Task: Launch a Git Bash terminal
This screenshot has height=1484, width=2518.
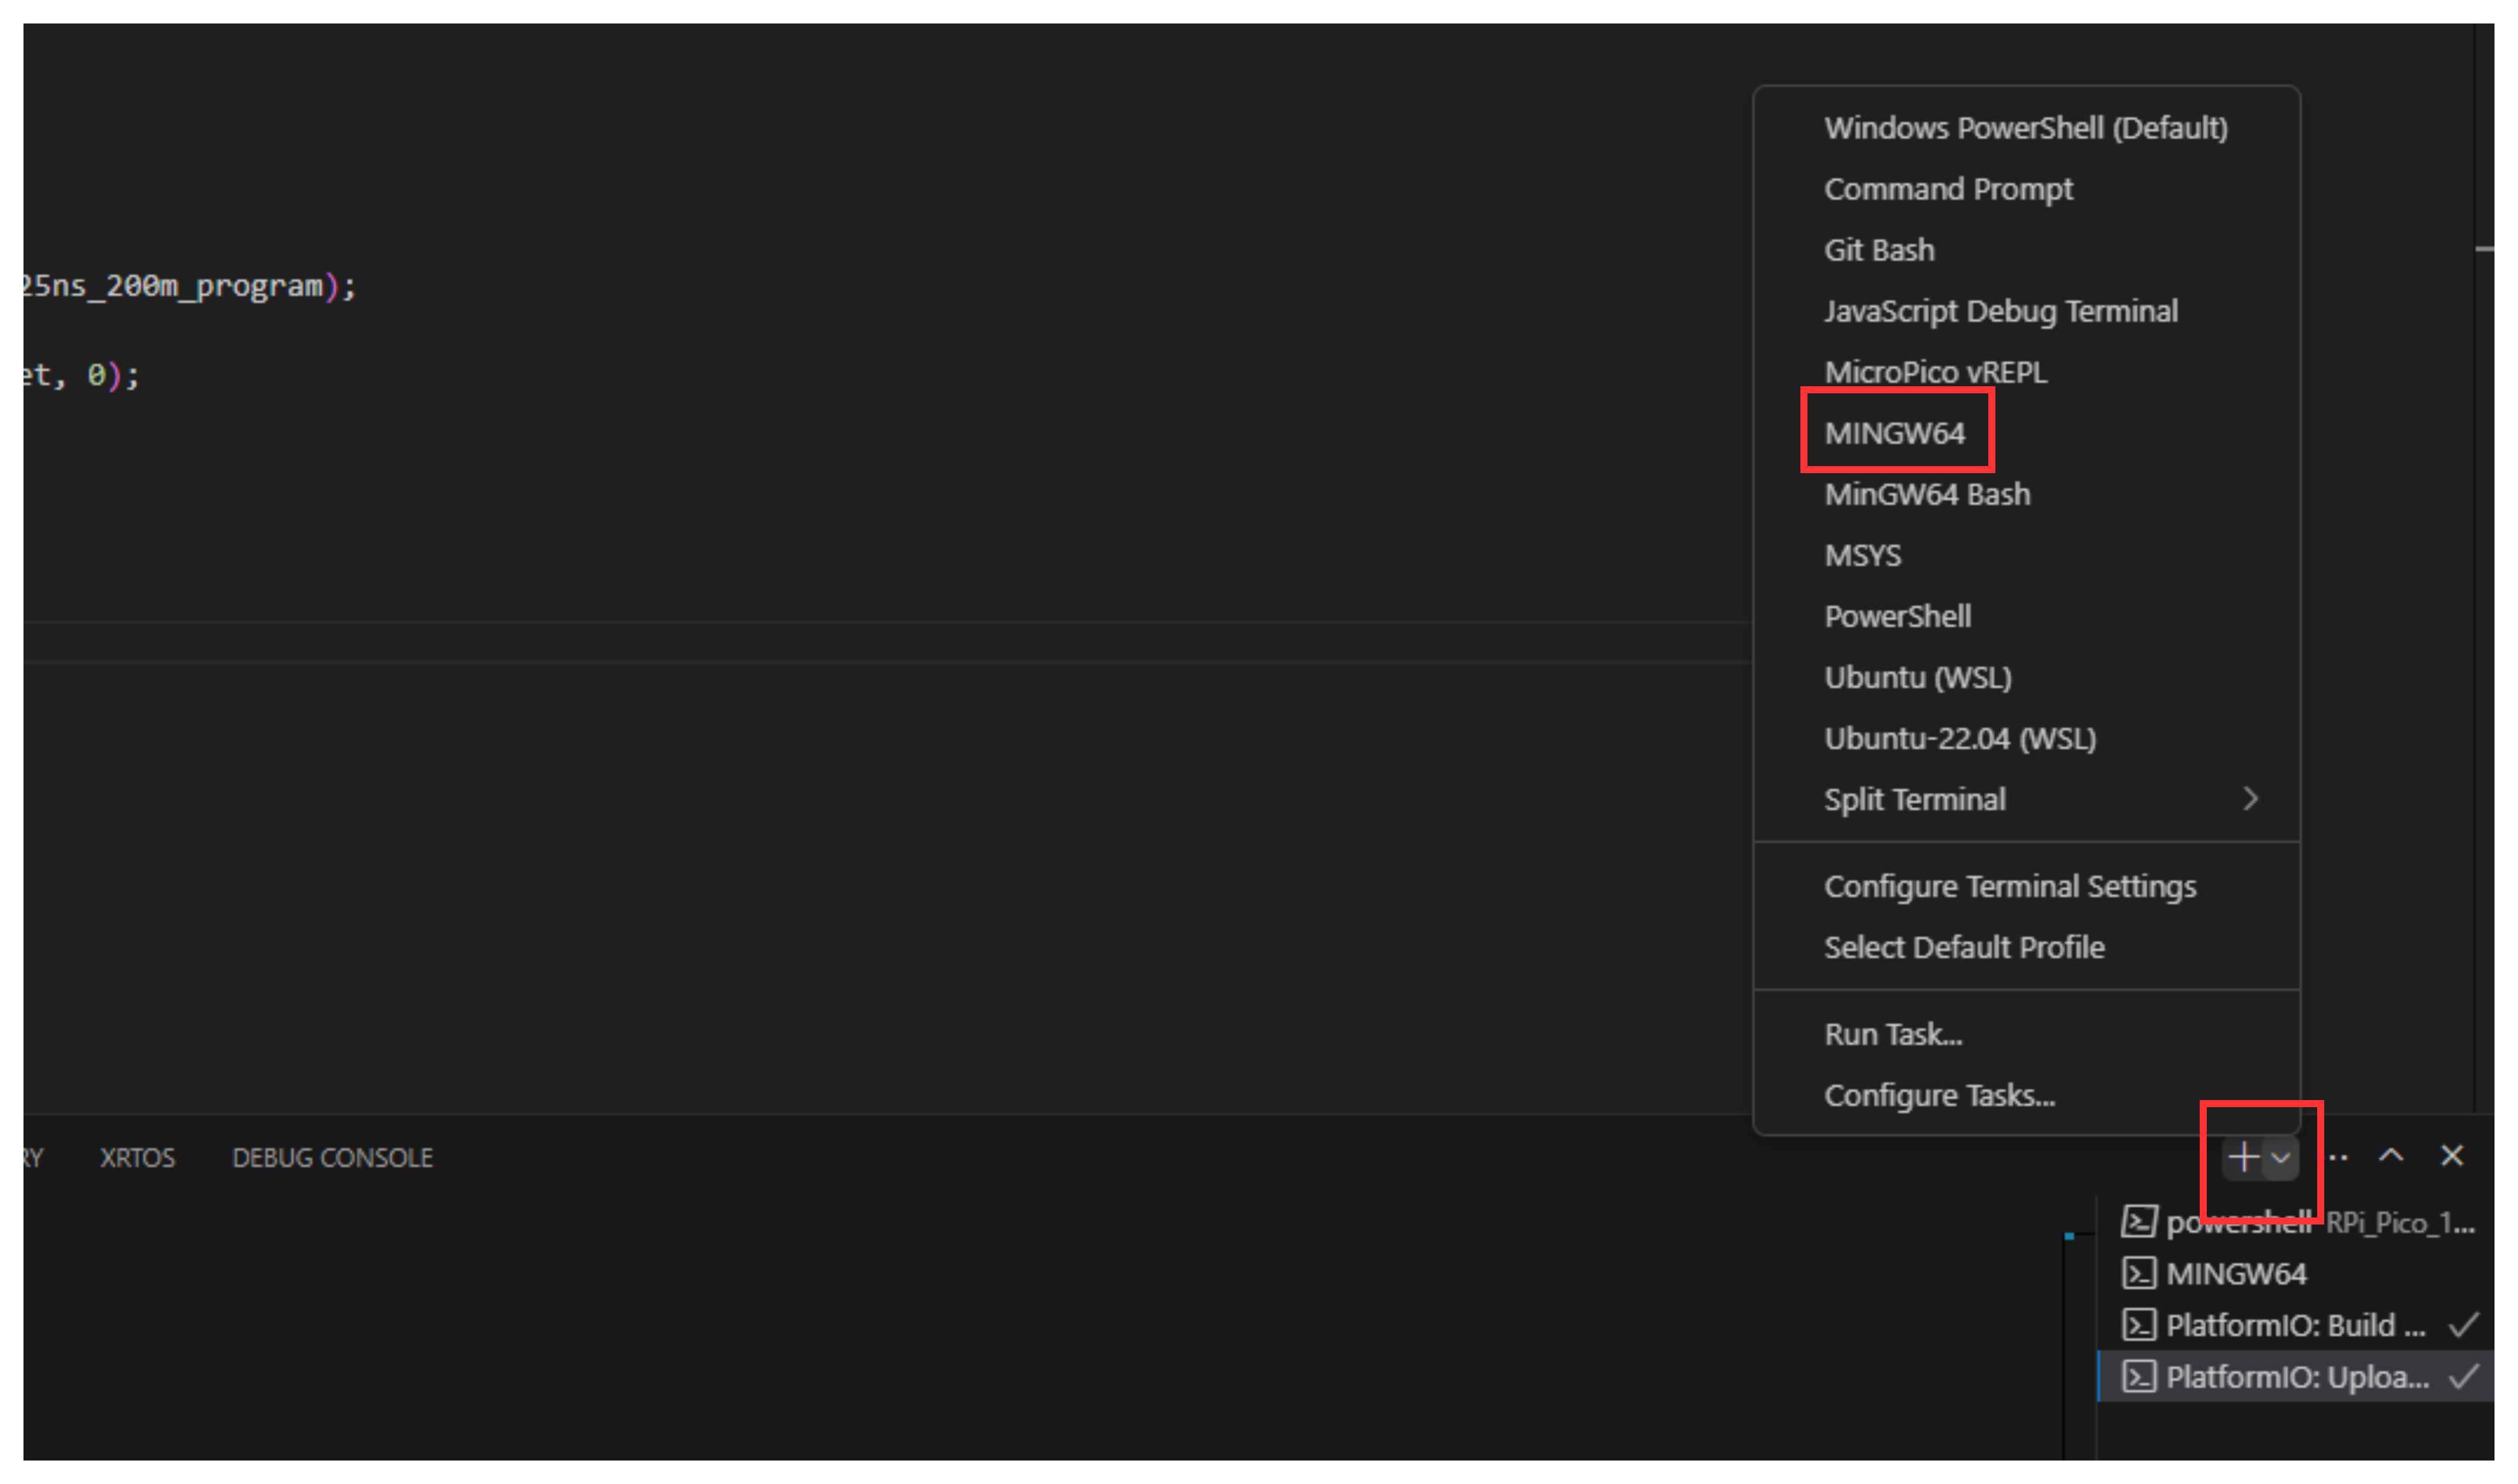Action: pyautogui.click(x=1879, y=250)
